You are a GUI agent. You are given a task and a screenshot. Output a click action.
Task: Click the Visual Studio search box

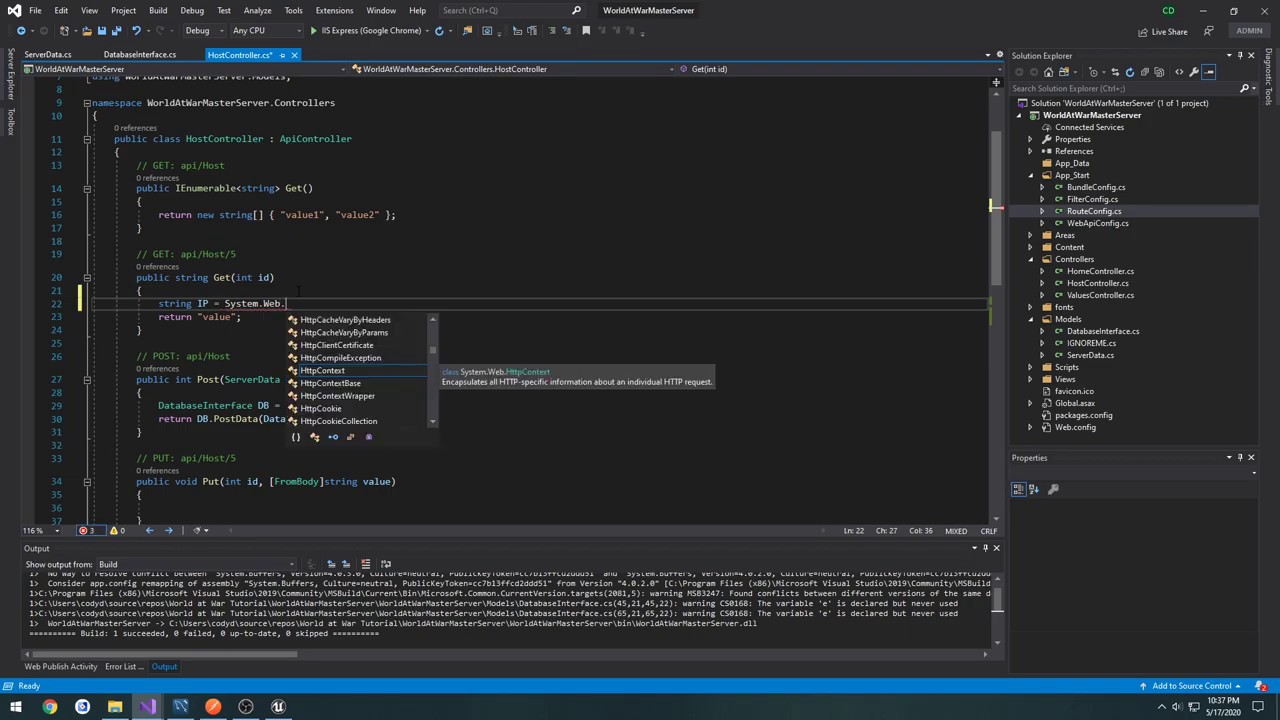click(x=510, y=10)
